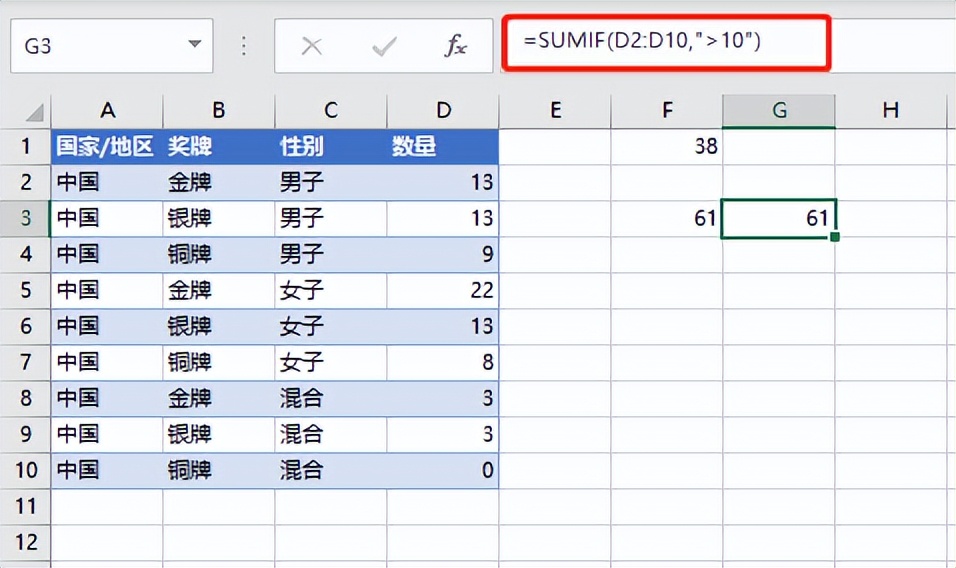This screenshot has height=568, width=956.
Task: Select row 1 header
Action: point(26,146)
